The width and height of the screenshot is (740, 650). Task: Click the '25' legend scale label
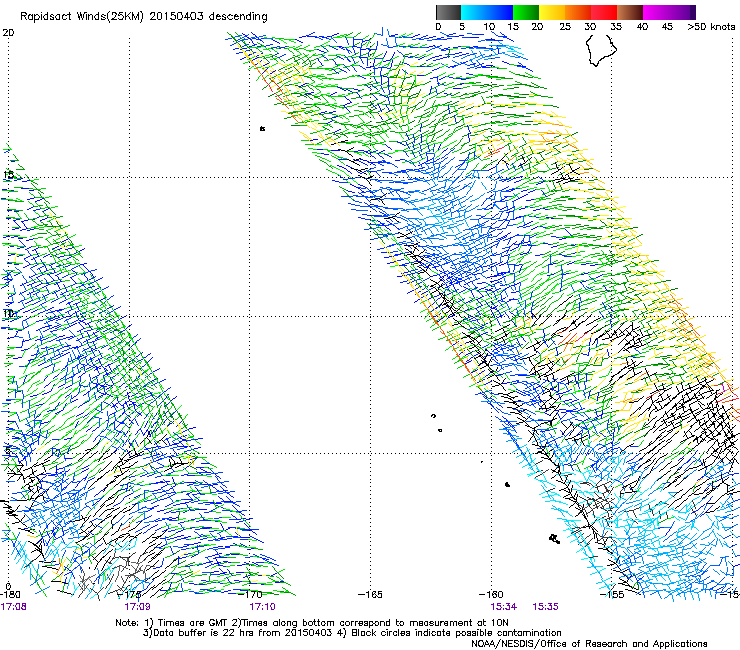point(565,27)
